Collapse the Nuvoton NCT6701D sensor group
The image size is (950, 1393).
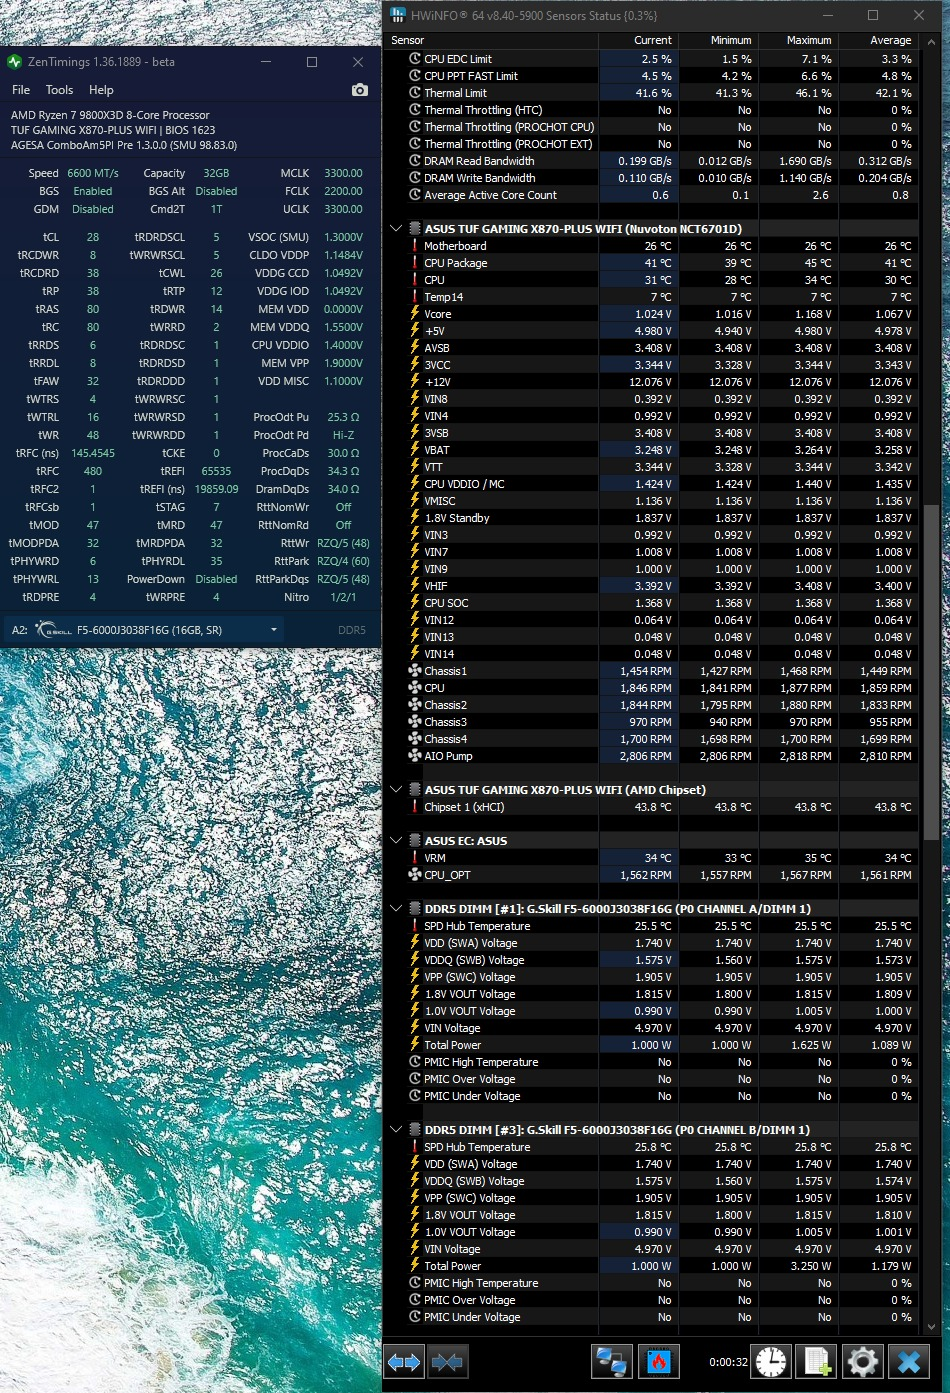click(396, 229)
